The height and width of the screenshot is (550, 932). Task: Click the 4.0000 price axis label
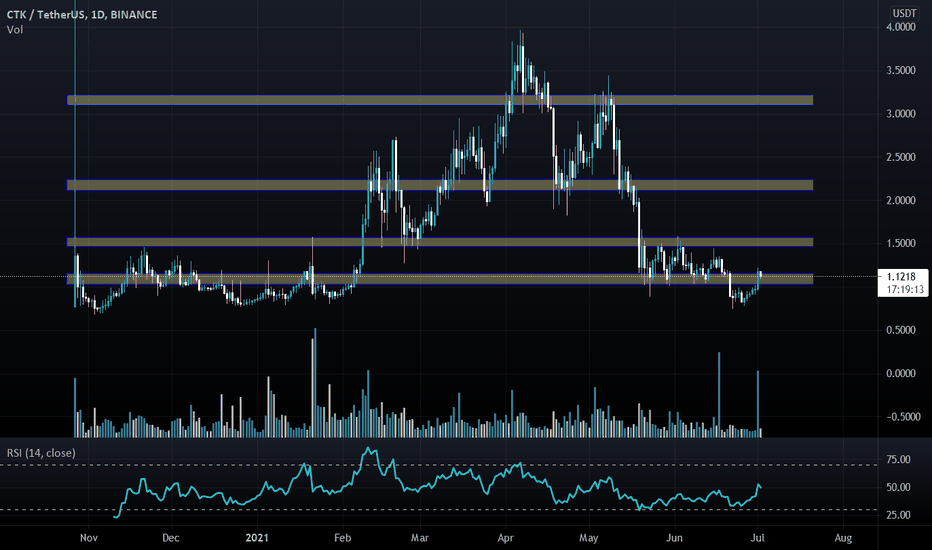click(901, 27)
